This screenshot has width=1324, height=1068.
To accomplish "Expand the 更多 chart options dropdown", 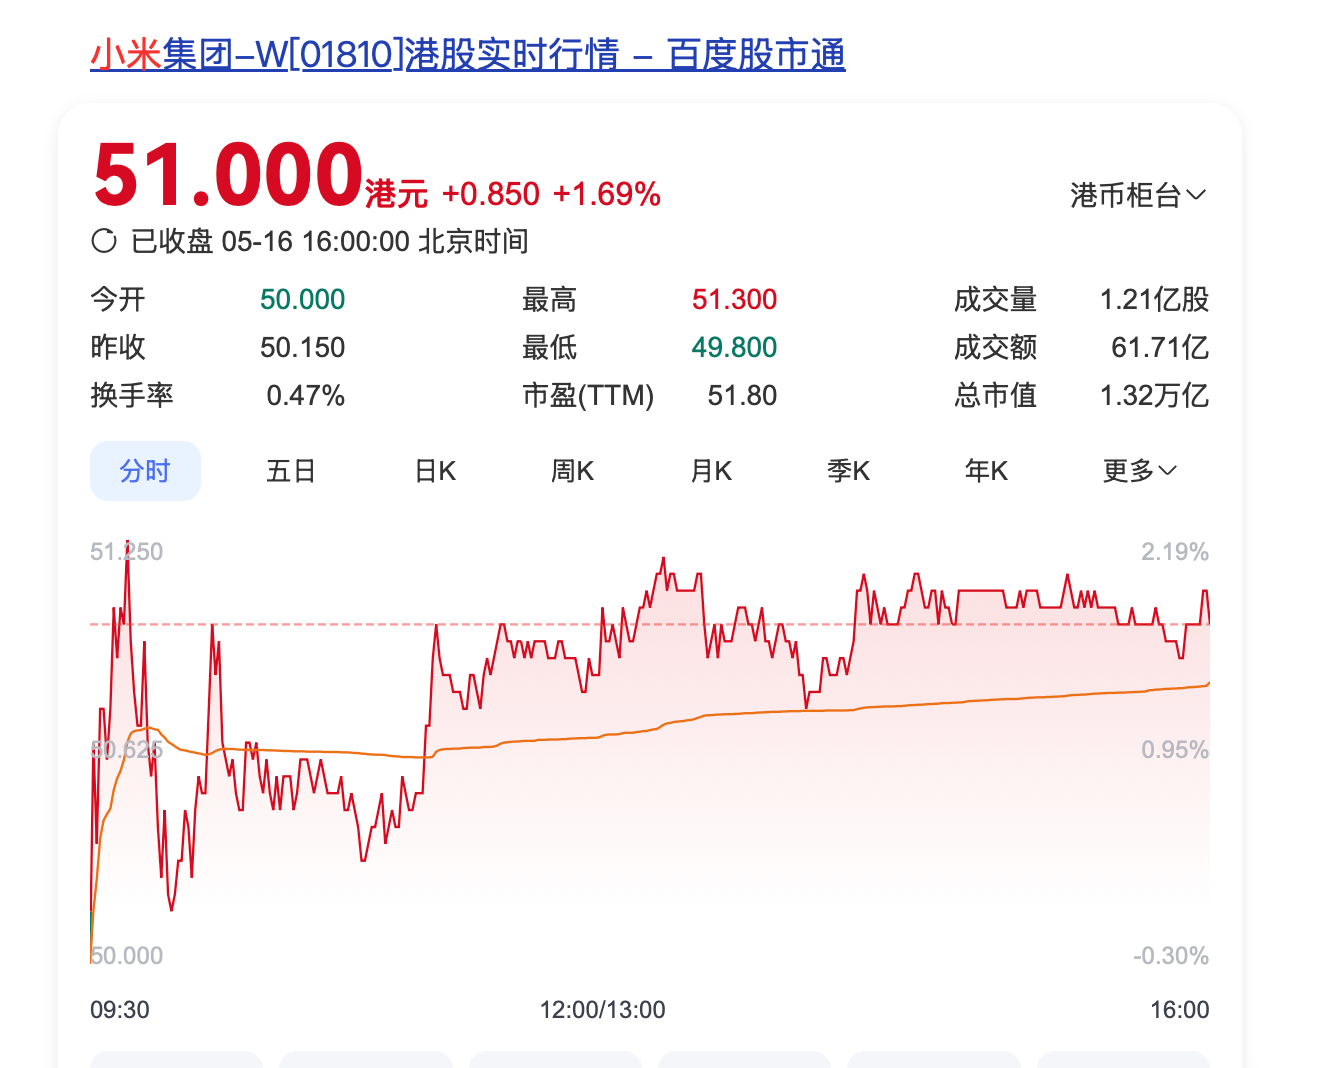I will (x=1140, y=471).
